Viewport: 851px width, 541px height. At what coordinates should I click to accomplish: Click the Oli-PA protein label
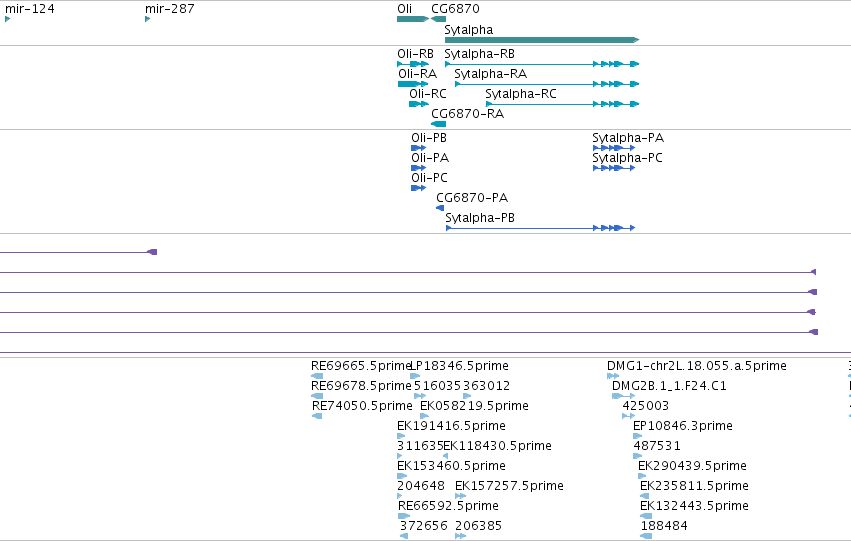pos(430,158)
